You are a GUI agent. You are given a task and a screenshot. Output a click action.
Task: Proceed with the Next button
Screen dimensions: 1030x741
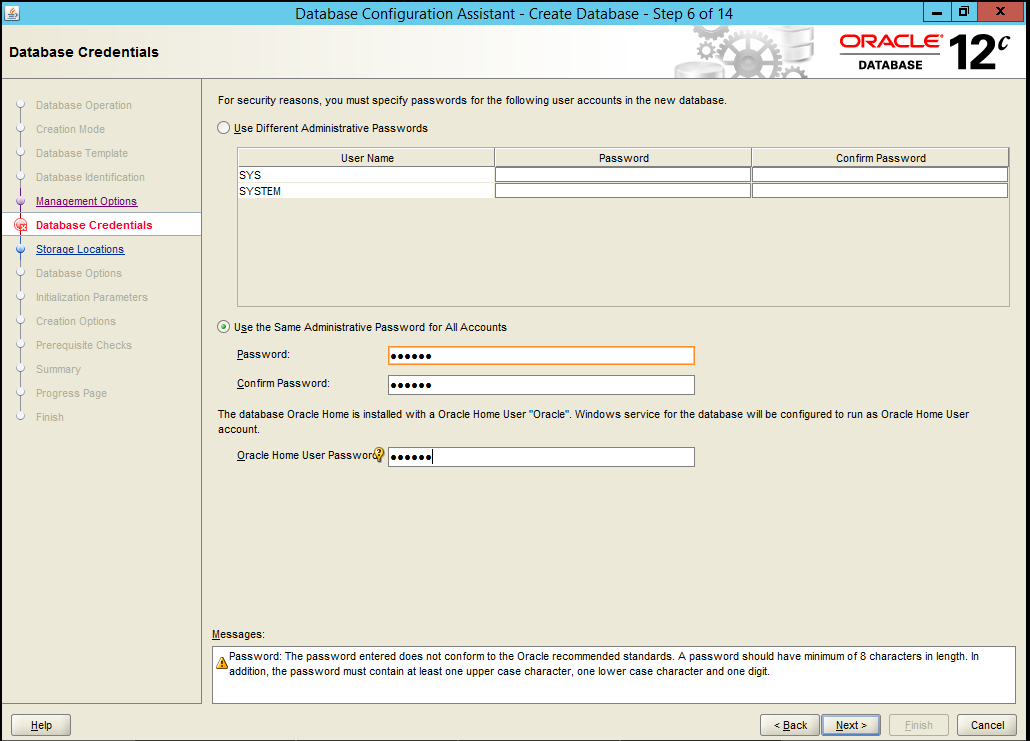851,725
